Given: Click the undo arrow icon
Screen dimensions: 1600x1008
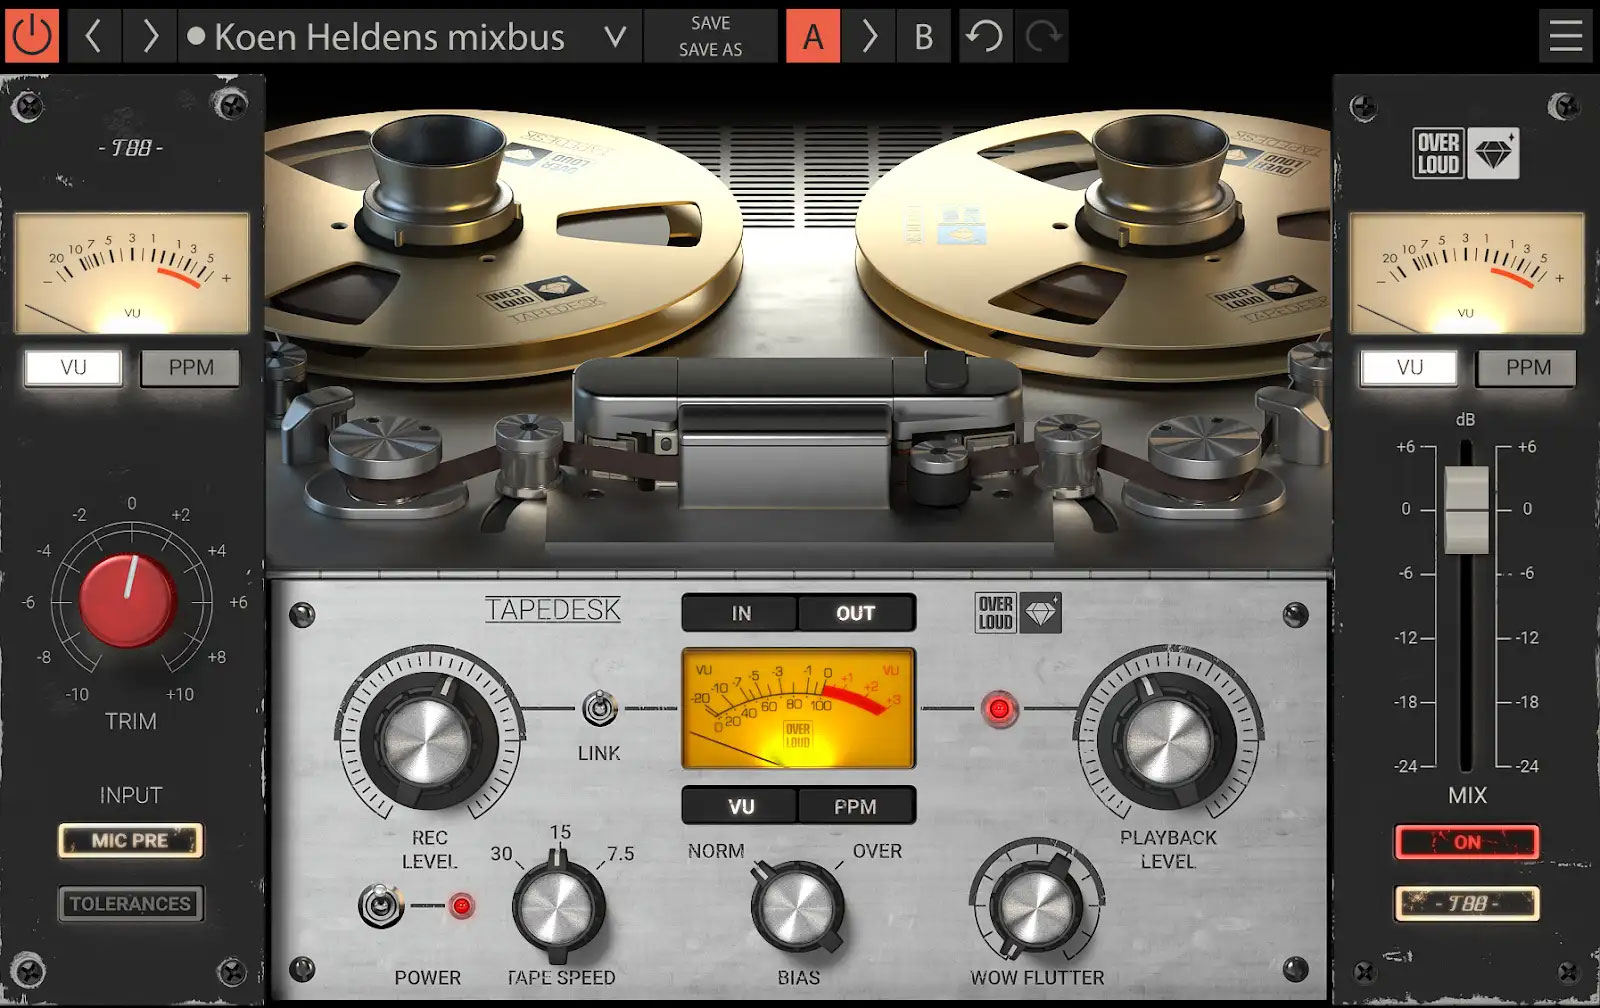Looking at the screenshot, I should tap(984, 37).
